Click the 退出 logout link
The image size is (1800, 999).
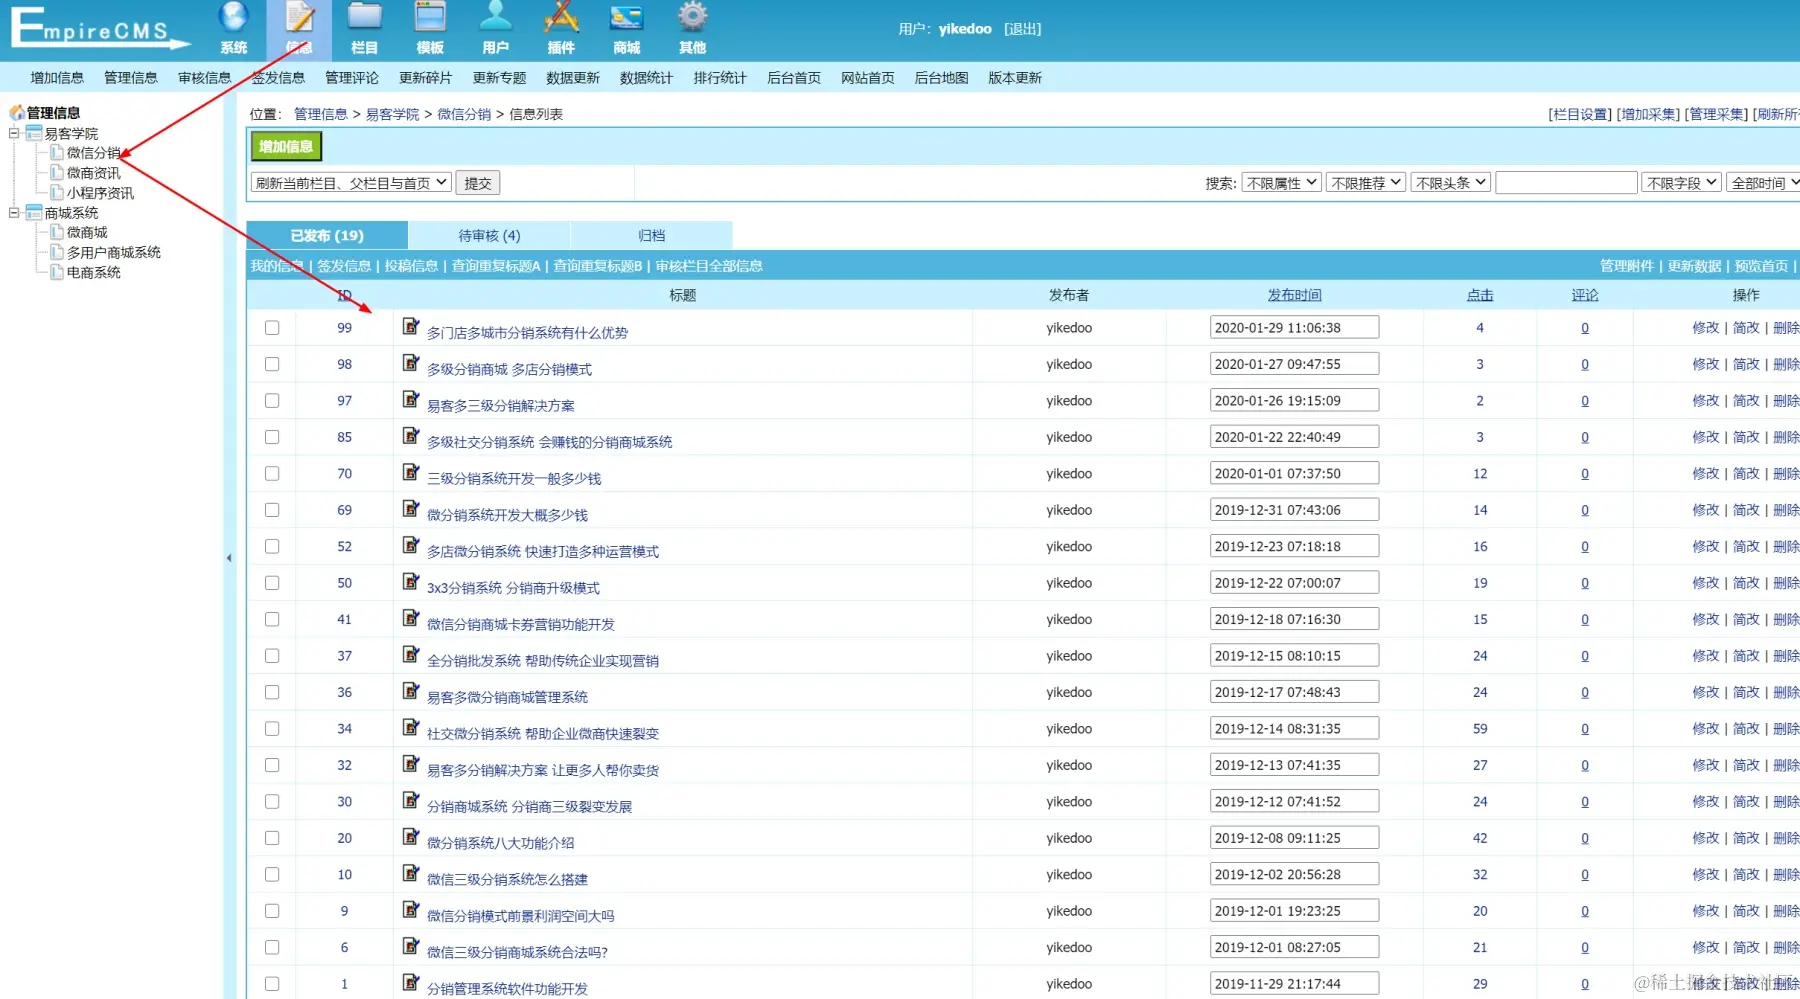click(1022, 29)
